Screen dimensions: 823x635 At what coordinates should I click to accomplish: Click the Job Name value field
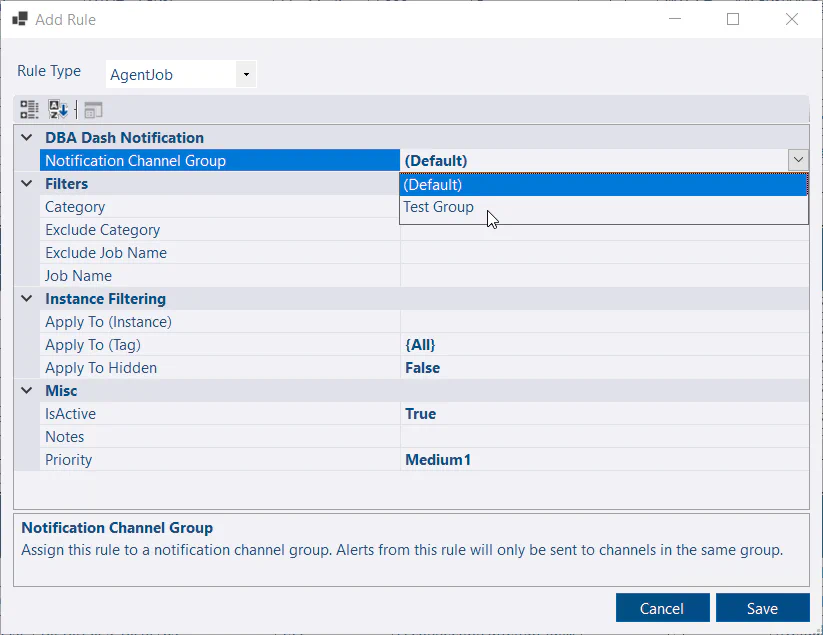(x=603, y=276)
